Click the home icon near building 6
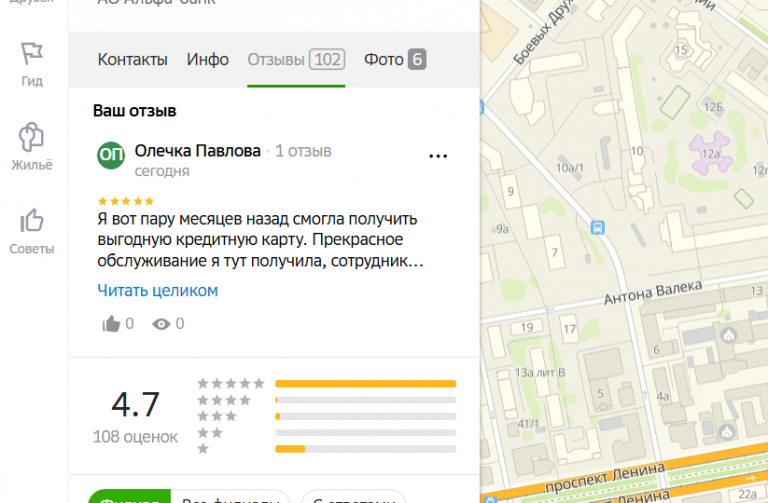 (729, 335)
